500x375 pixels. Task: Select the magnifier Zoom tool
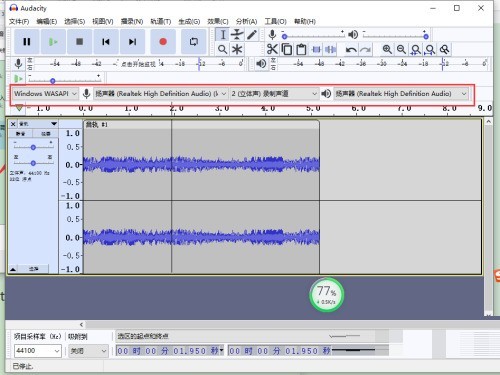223,49
